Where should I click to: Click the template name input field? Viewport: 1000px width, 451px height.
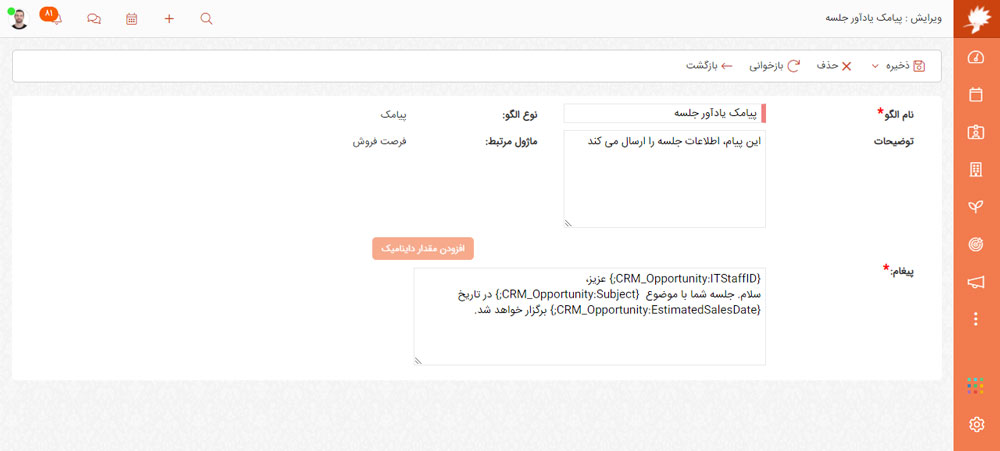click(x=662, y=114)
